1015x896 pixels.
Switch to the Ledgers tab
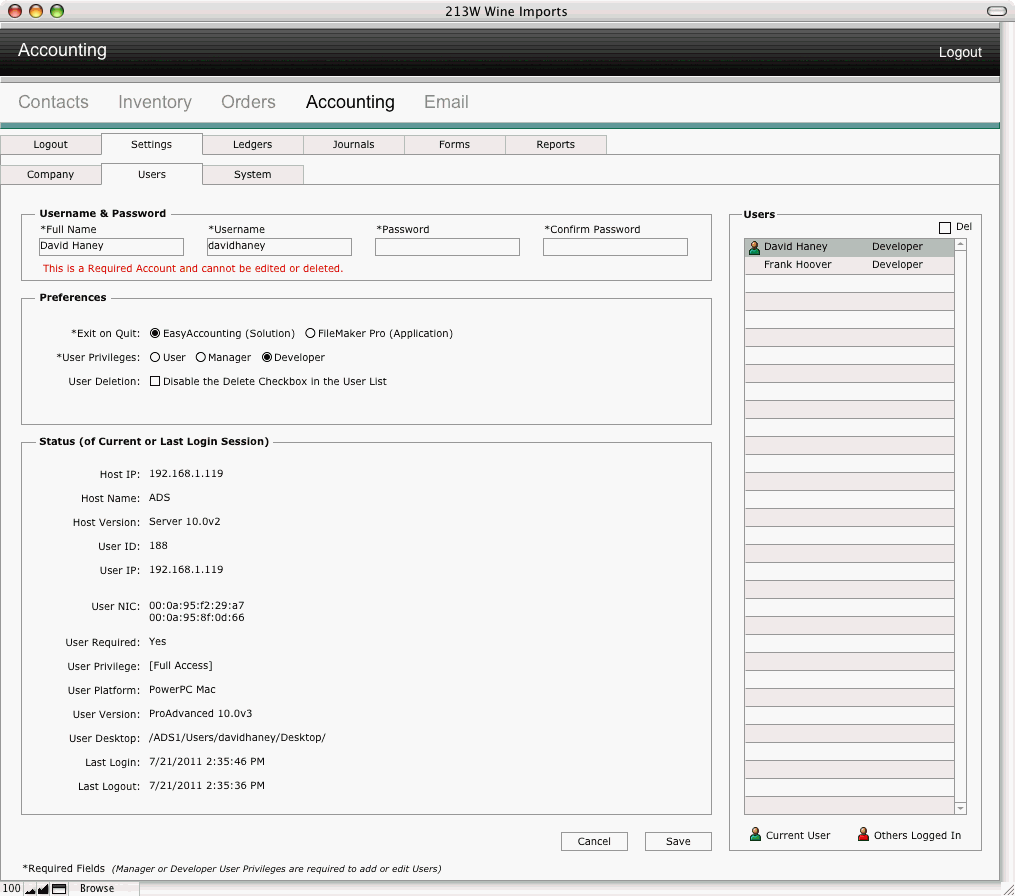(252, 144)
